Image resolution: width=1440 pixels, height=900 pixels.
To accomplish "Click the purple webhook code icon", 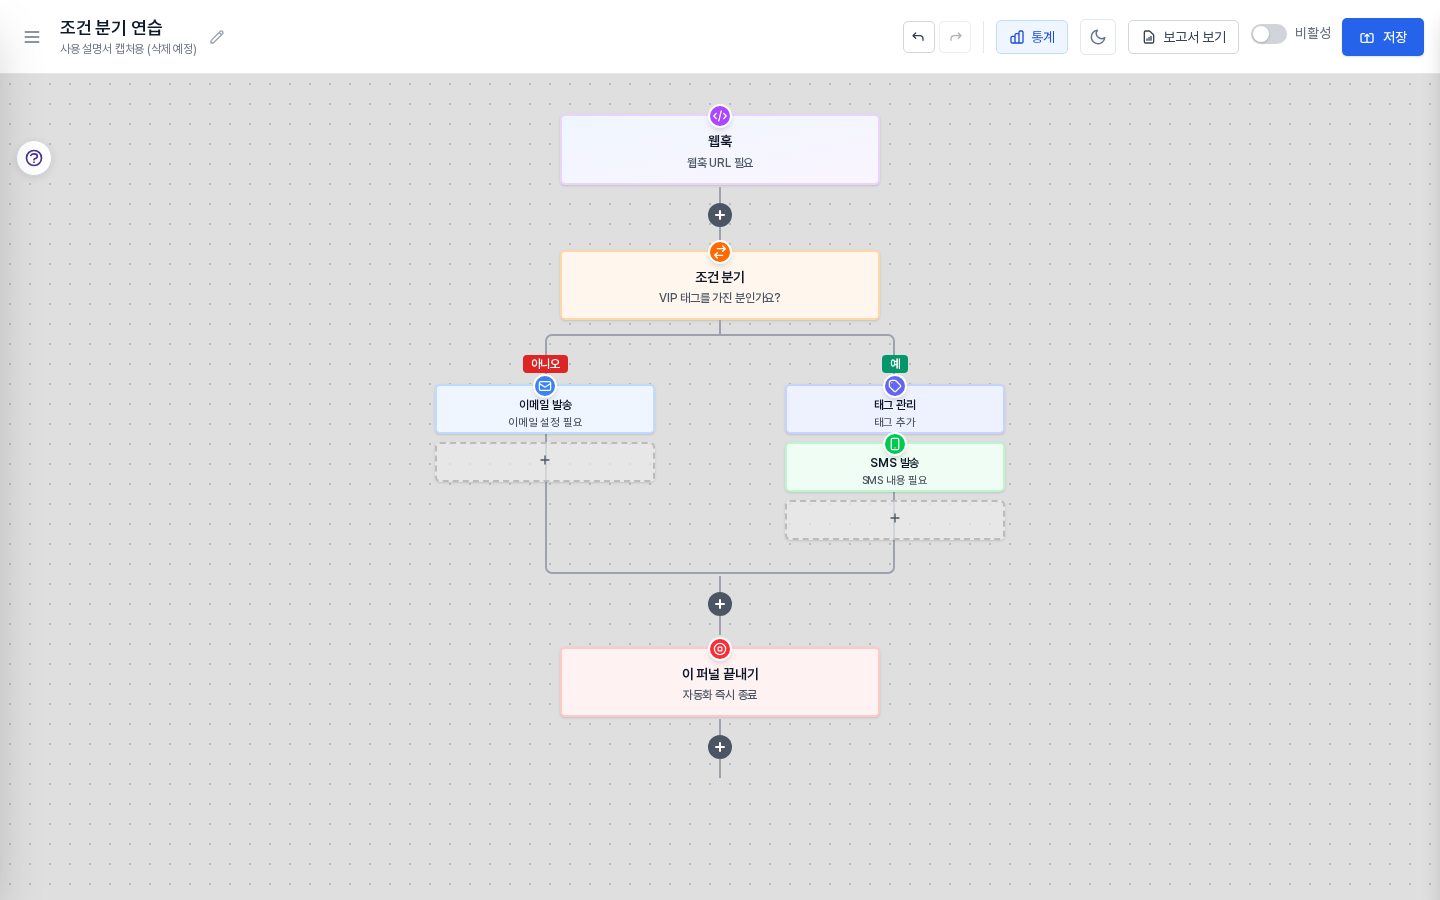I will click(720, 116).
